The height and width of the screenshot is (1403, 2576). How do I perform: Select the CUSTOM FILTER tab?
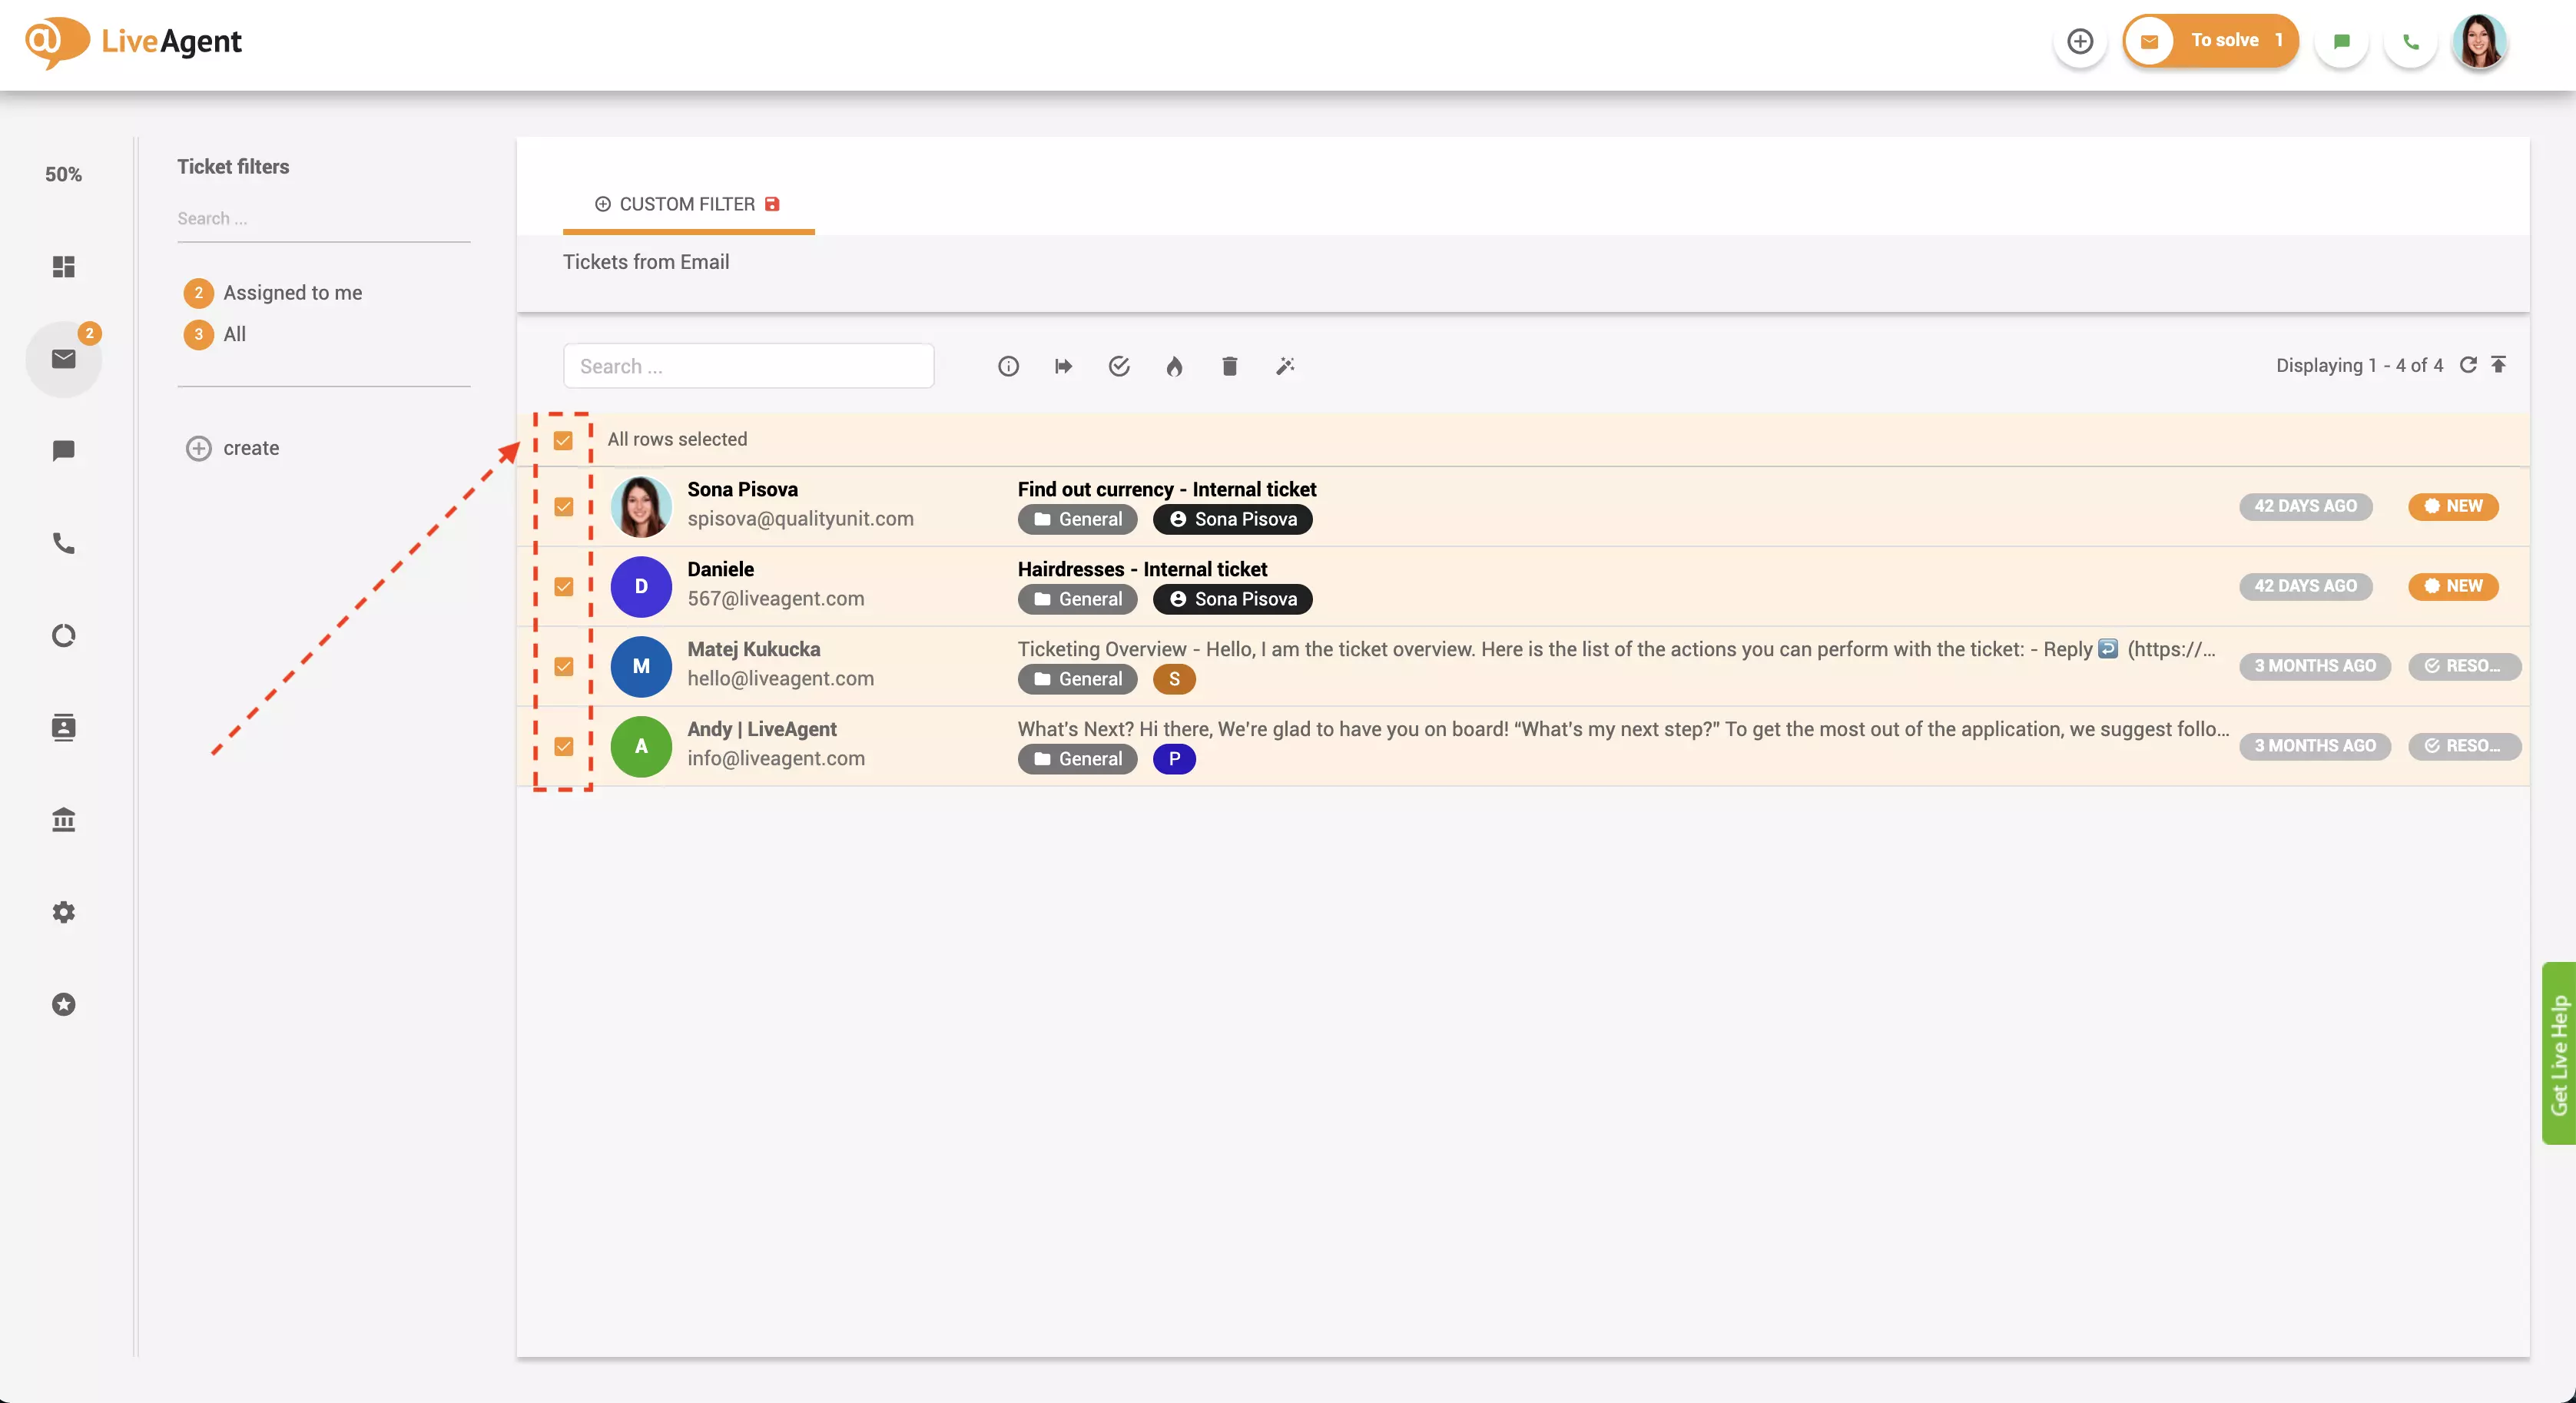[687, 204]
